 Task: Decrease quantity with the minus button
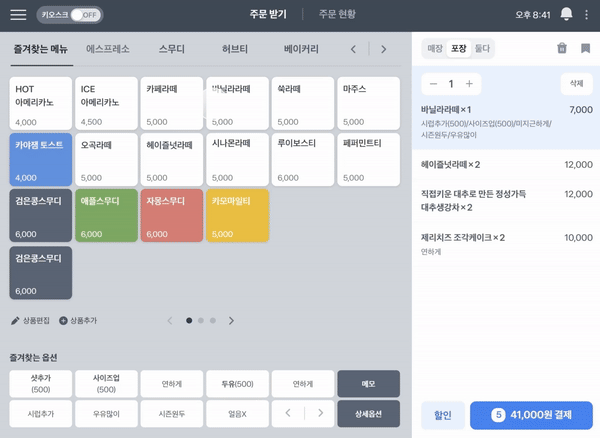[x=432, y=84]
